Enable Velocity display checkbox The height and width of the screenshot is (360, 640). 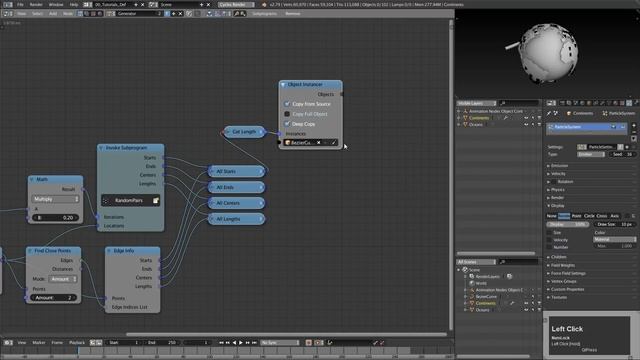click(549, 240)
